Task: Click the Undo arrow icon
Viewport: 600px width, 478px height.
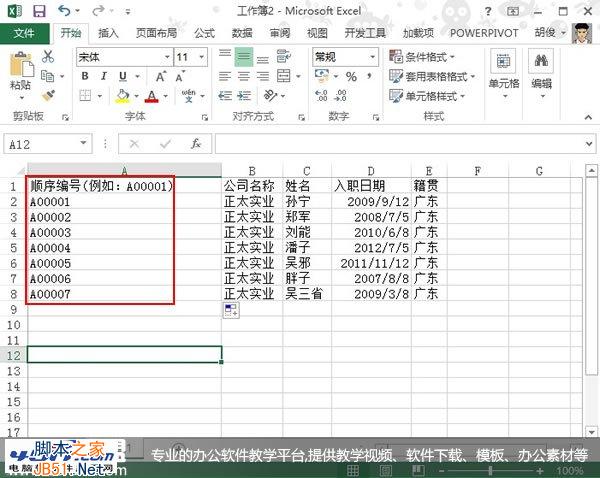Action: (64, 11)
